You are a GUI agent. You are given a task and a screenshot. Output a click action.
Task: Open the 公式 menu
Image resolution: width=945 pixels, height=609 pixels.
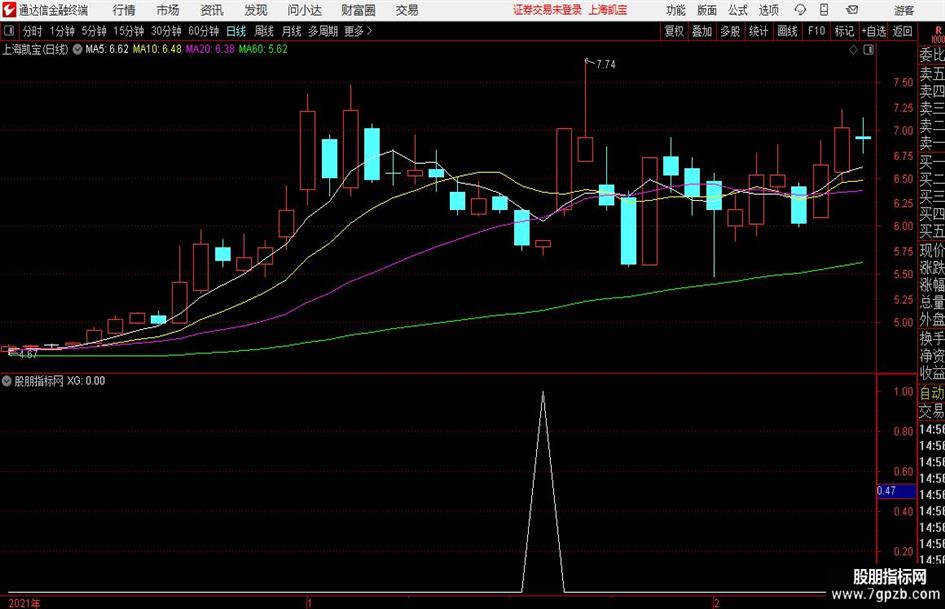[738, 10]
